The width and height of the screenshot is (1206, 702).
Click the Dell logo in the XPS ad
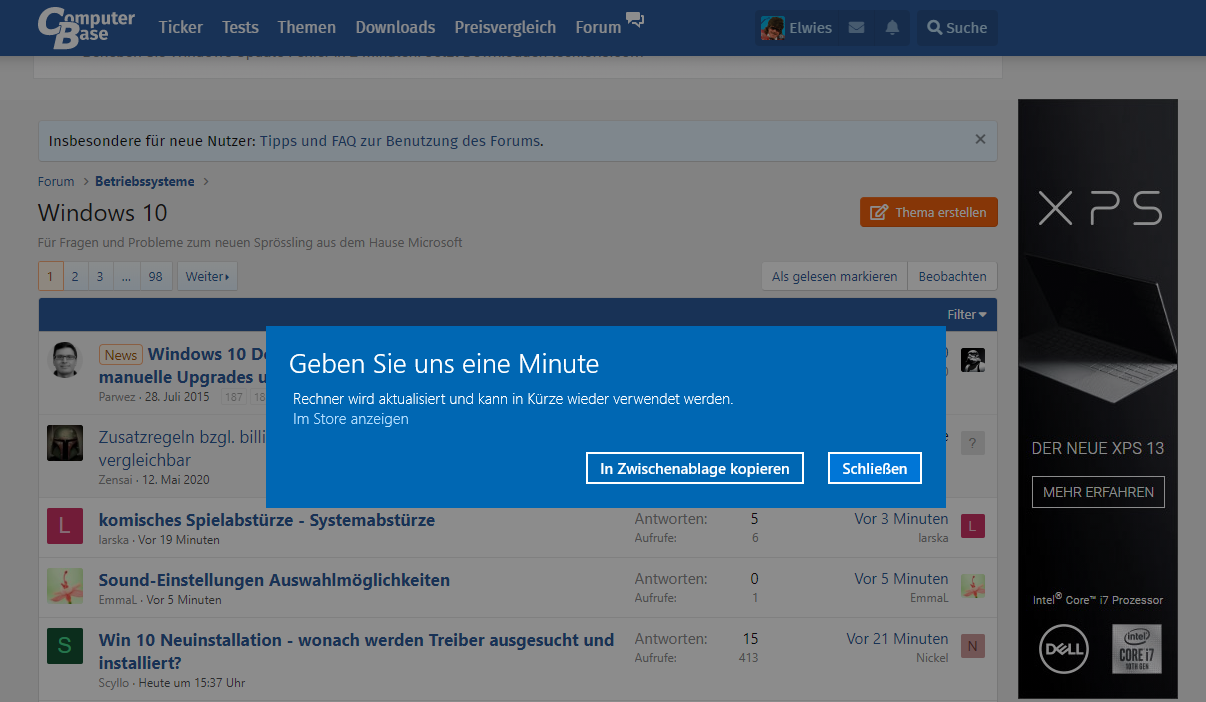(1063, 649)
